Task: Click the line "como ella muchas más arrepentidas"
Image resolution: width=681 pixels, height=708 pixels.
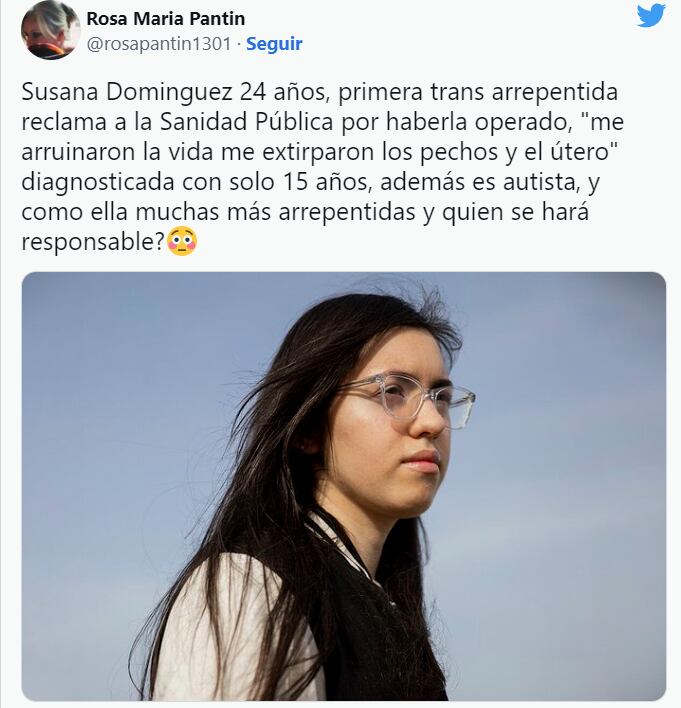Action: click(x=218, y=212)
